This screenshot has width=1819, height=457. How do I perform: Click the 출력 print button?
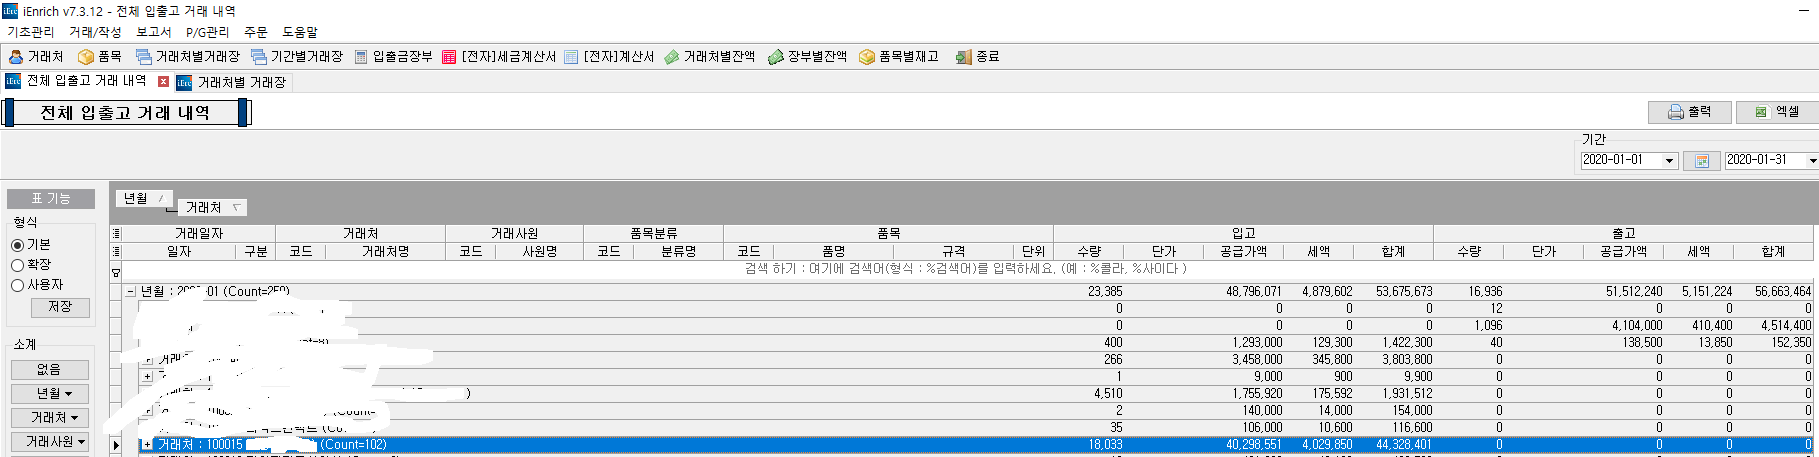(x=1689, y=112)
